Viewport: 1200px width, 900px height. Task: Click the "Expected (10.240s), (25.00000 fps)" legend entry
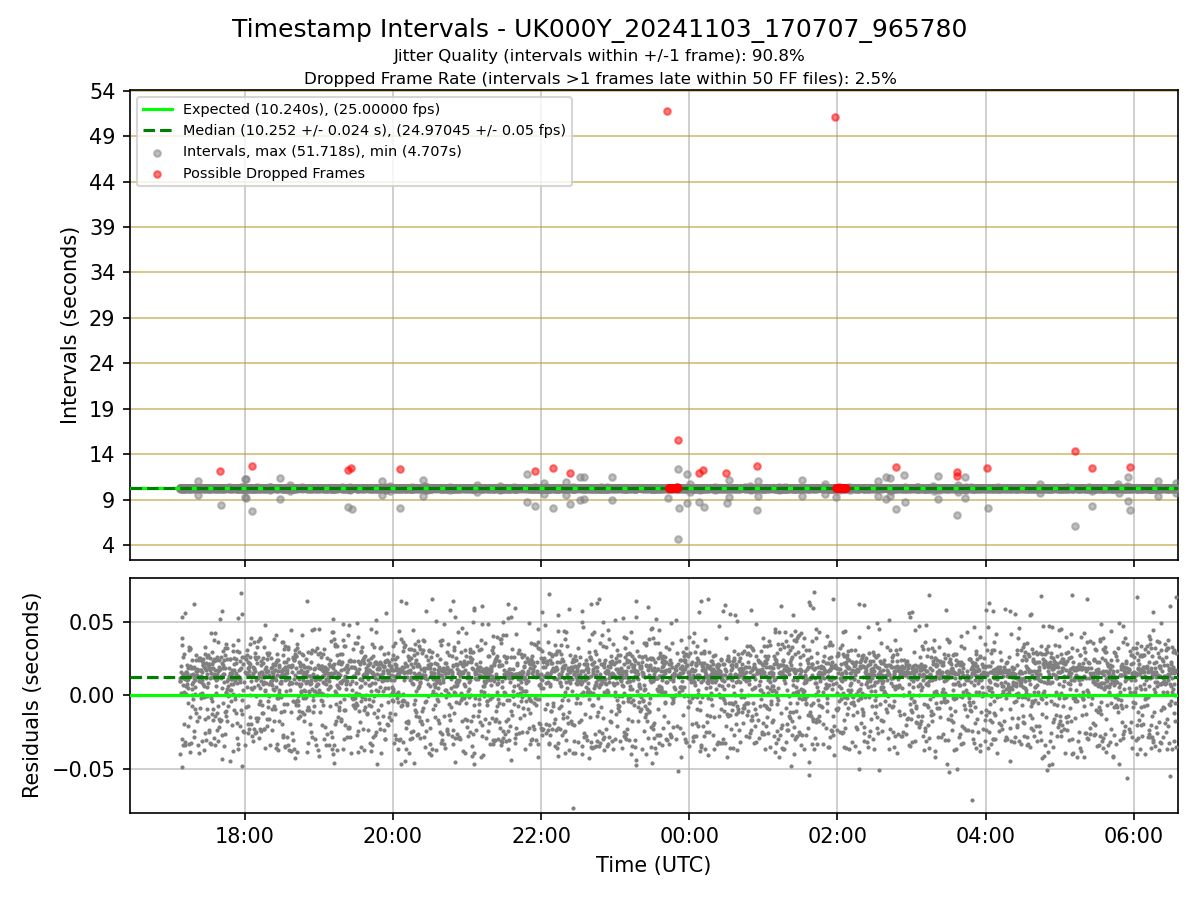coord(311,109)
